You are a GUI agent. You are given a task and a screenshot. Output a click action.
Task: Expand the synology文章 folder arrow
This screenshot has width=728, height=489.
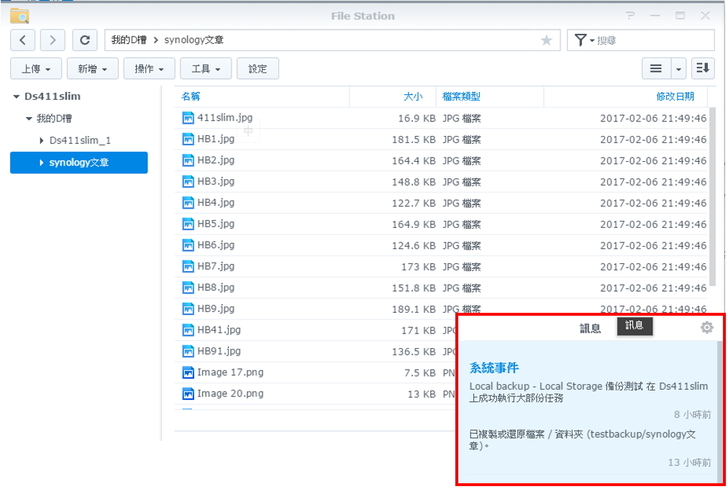(x=41, y=163)
